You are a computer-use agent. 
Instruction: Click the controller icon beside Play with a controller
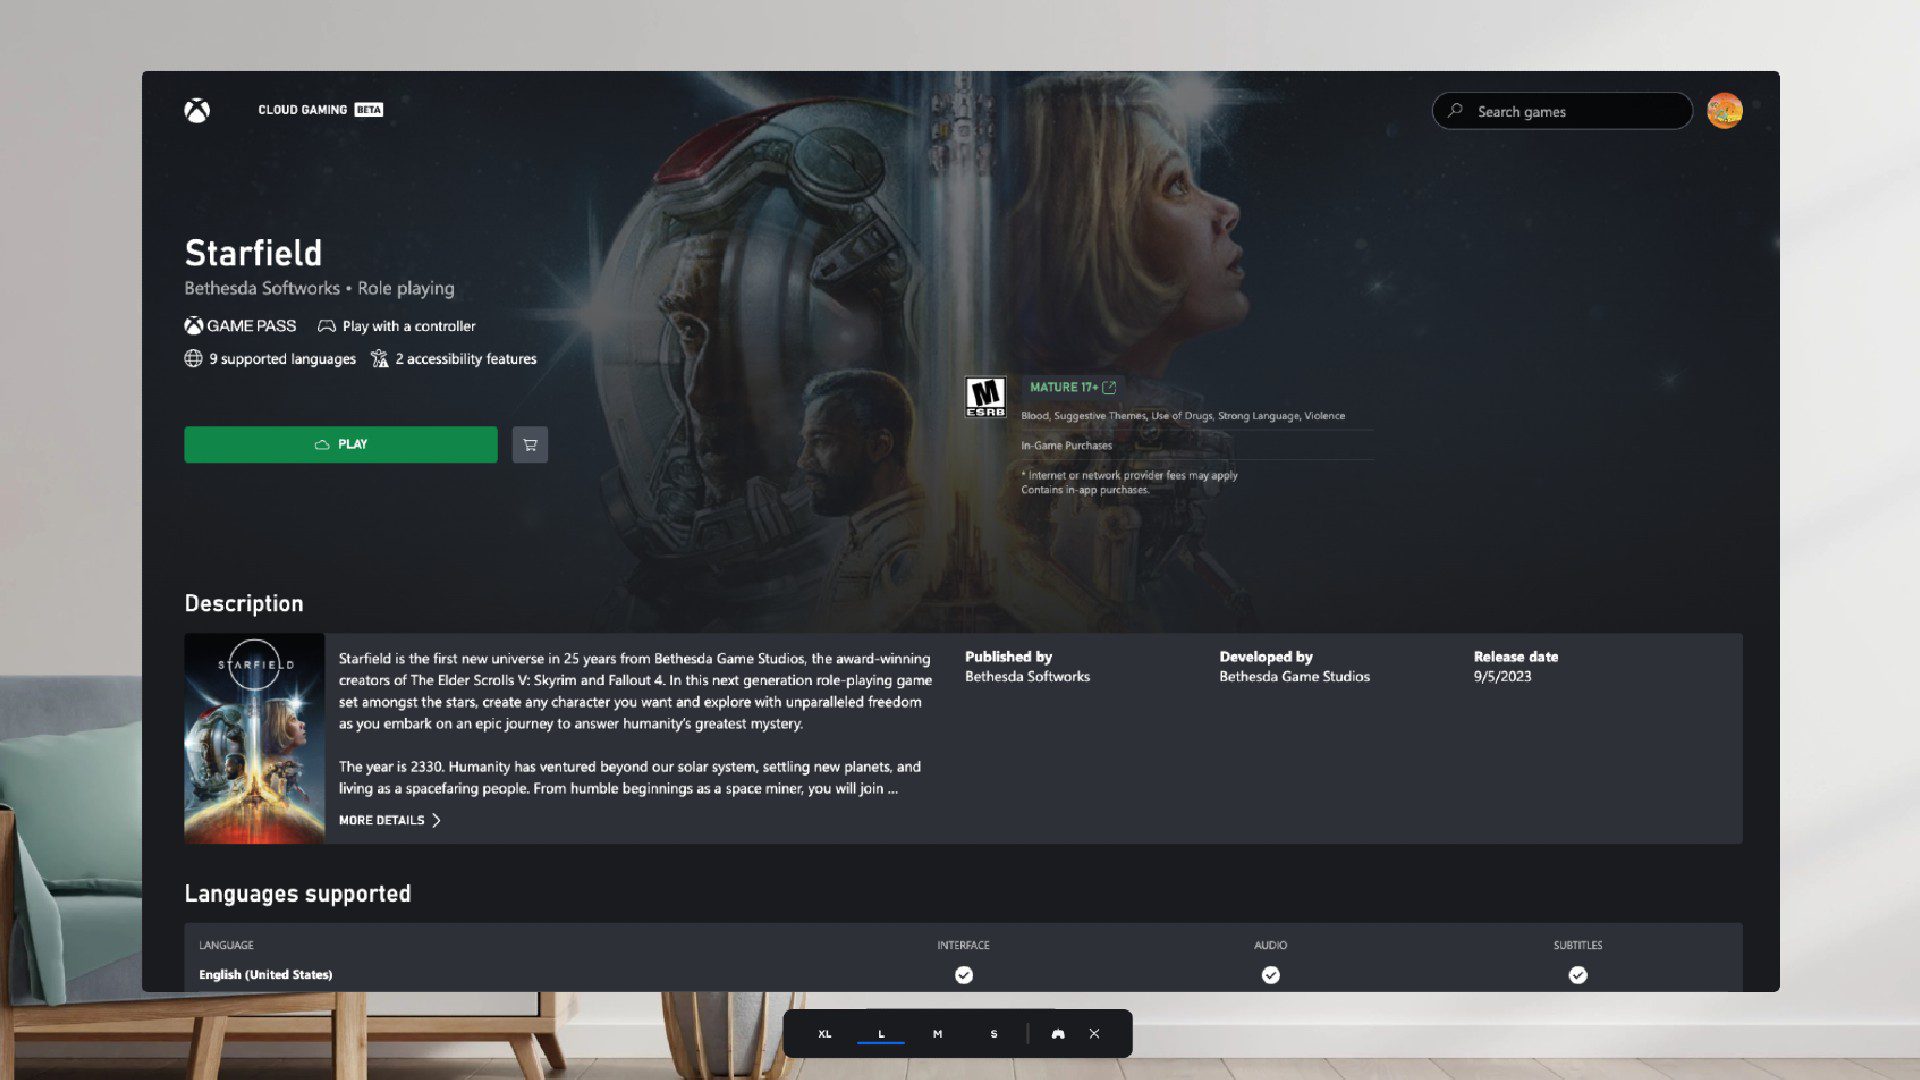(327, 326)
